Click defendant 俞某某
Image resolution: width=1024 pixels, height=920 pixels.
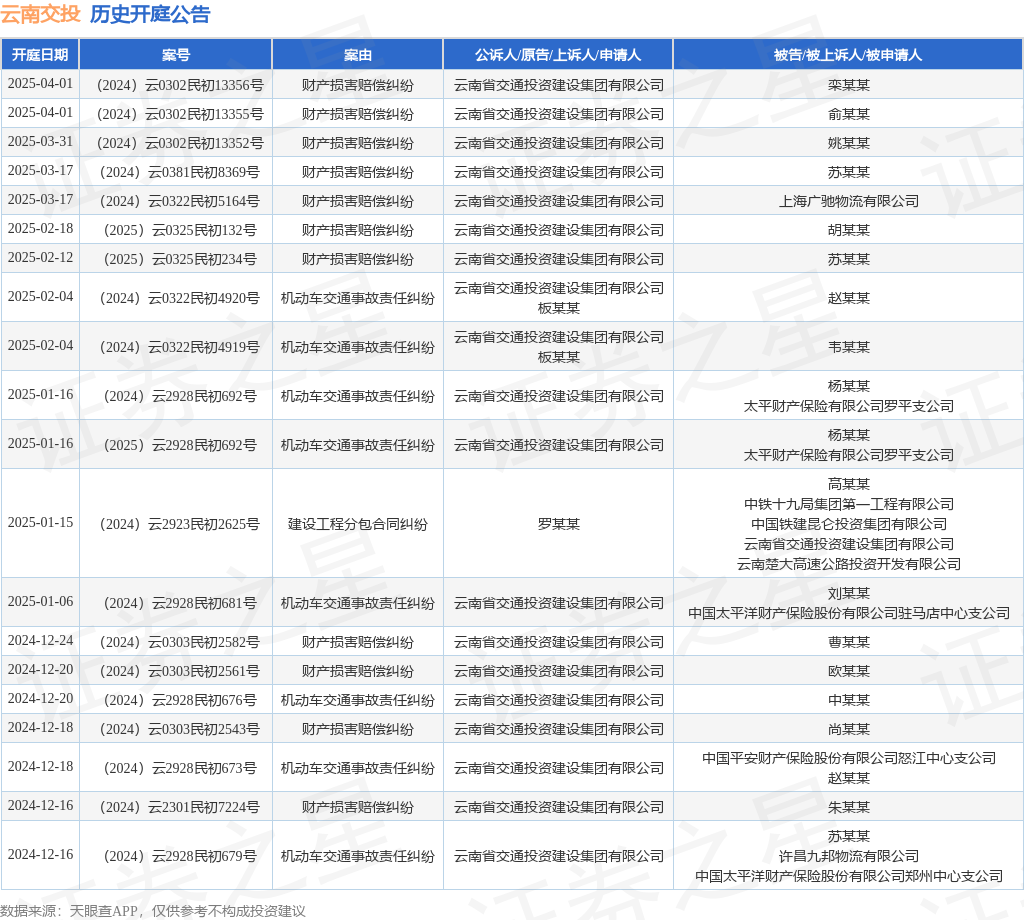click(x=848, y=114)
